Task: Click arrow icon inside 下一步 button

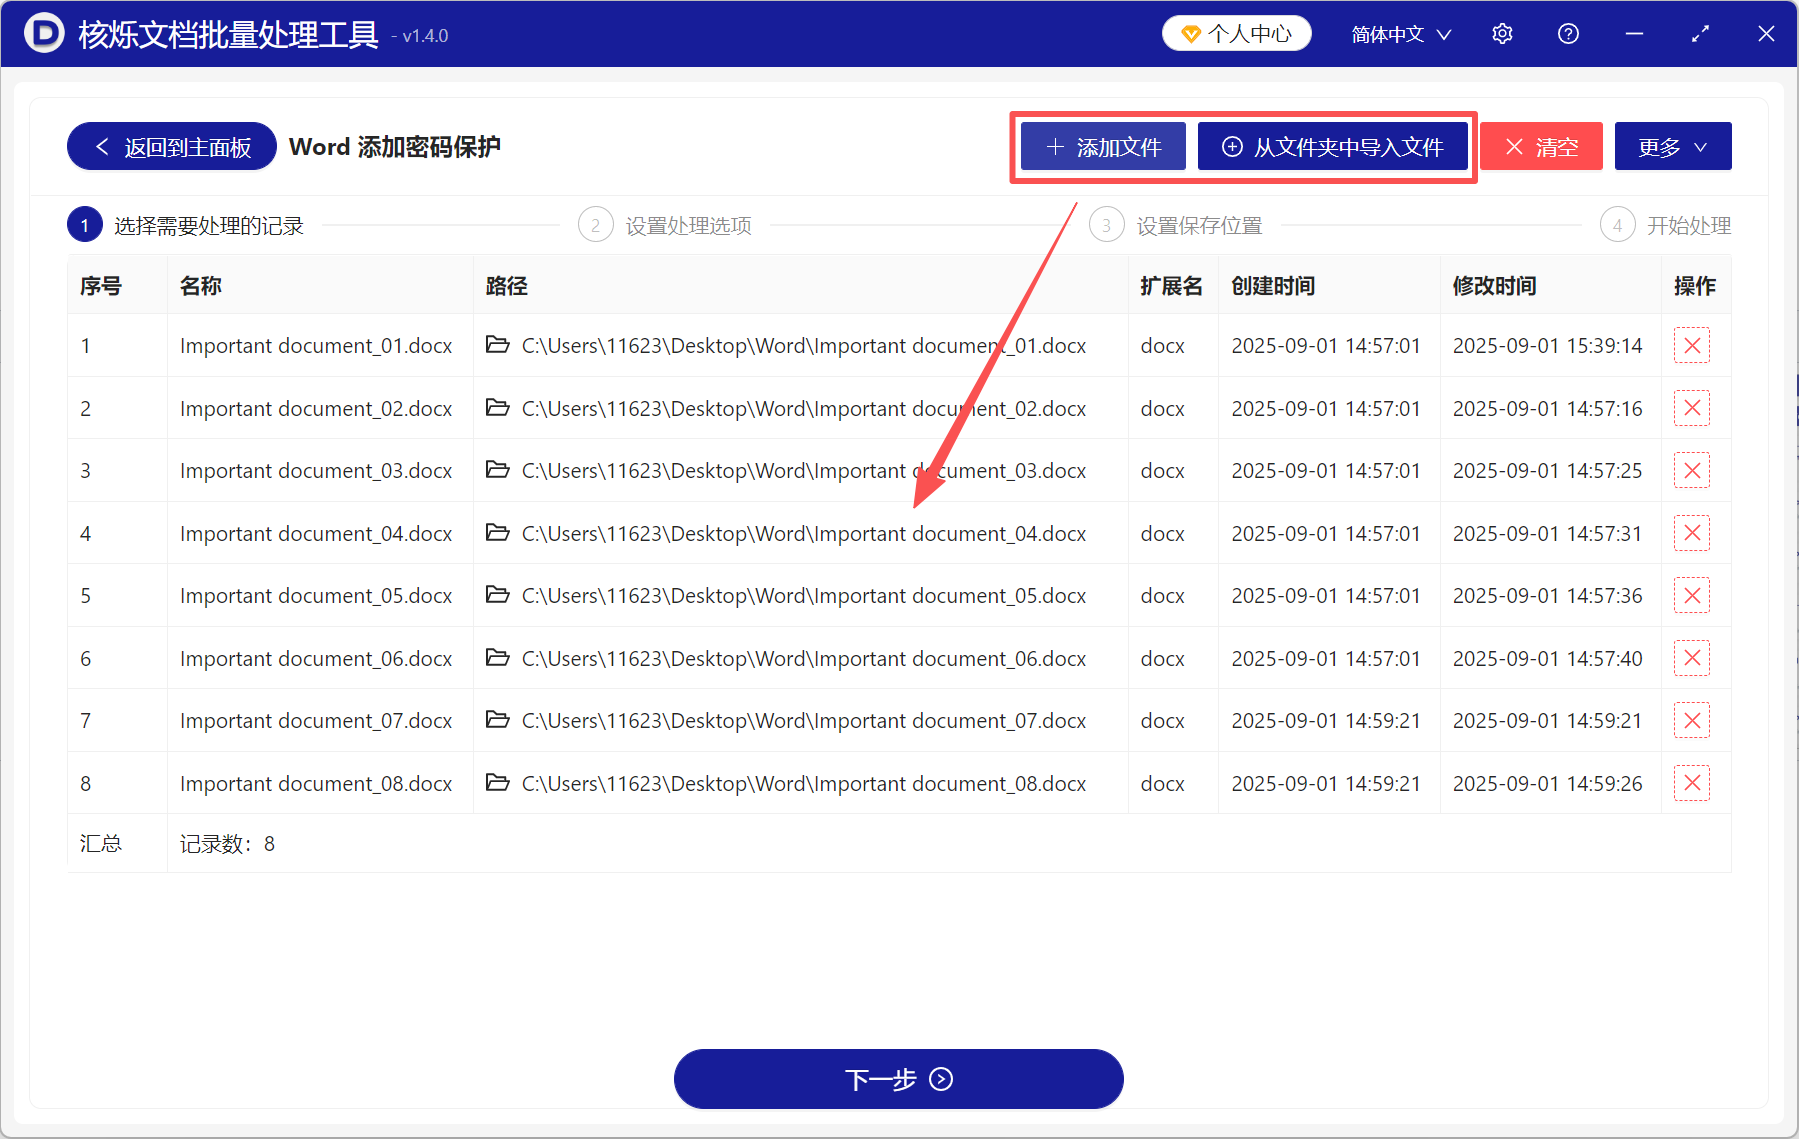Action: click(940, 1079)
